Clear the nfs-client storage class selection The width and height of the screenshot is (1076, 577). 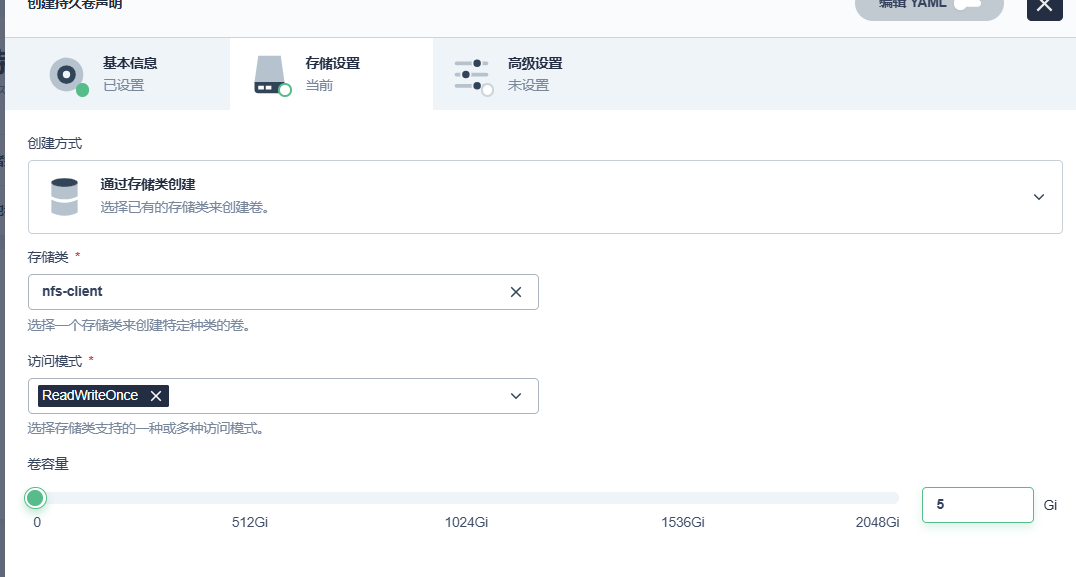coord(516,292)
